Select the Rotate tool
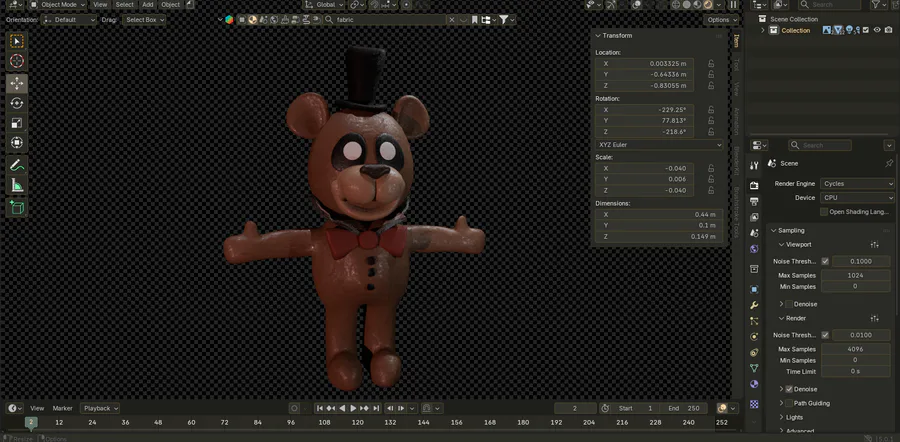 coord(17,103)
